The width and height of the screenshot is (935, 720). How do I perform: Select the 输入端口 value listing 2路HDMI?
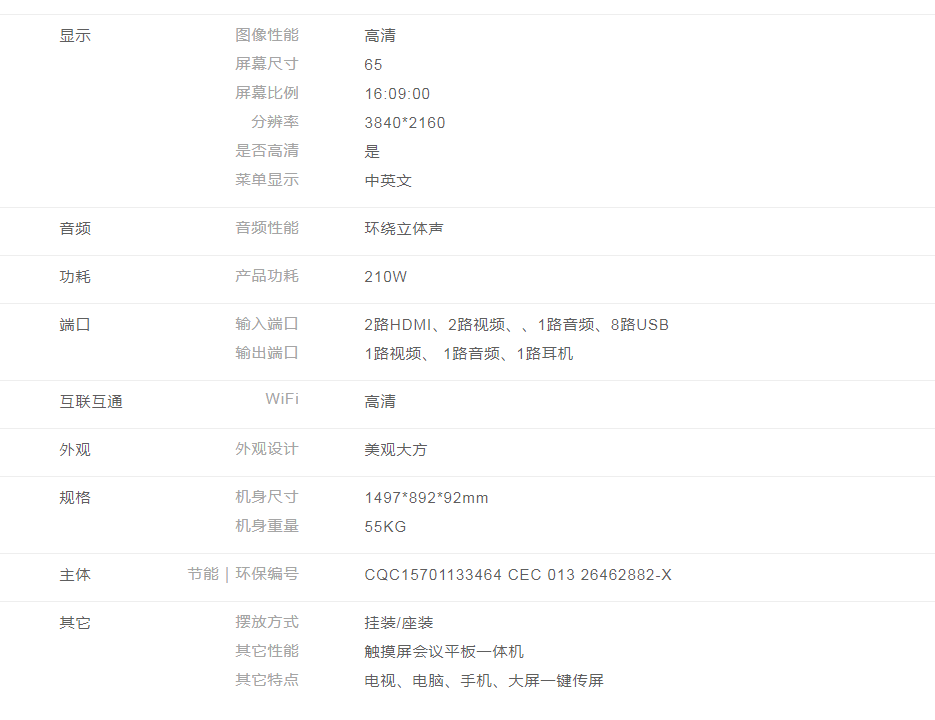pyautogui.click(x=516, y=325)
